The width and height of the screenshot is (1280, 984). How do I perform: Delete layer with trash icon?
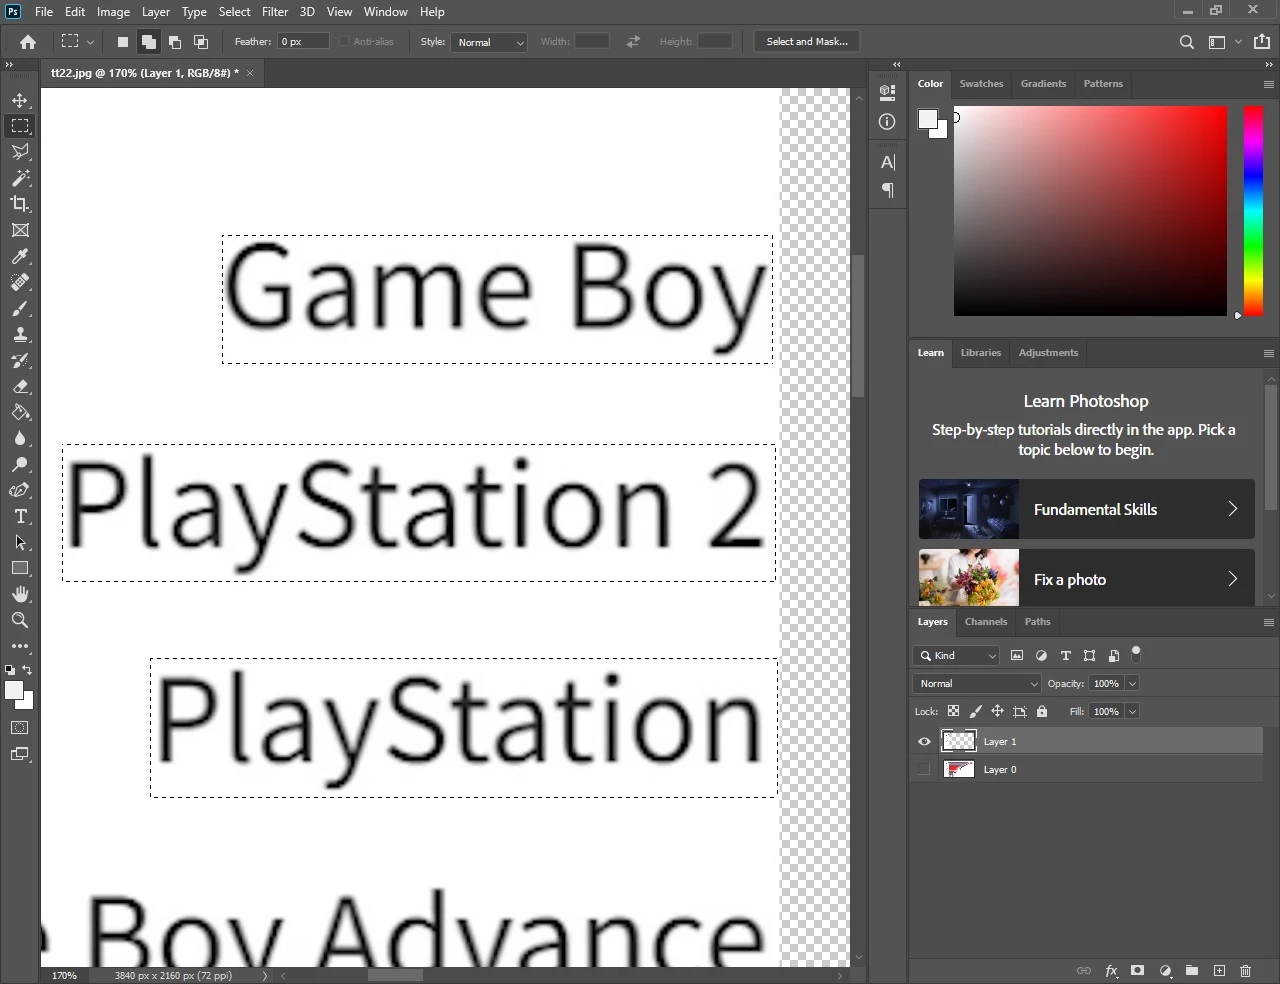1246,971
